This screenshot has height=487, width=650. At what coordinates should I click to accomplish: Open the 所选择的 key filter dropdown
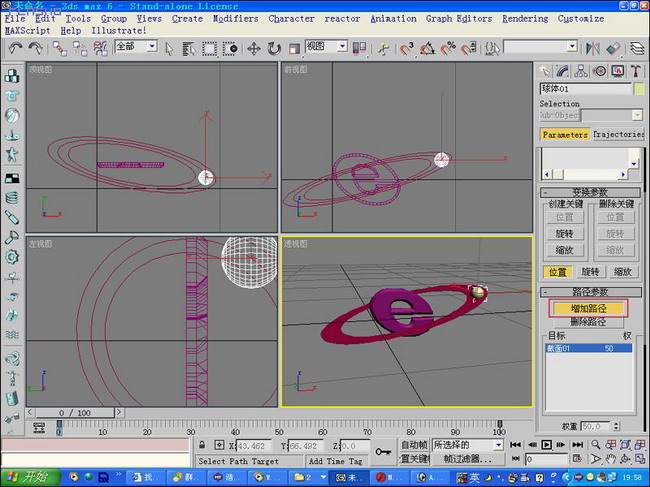pos(499,445)
